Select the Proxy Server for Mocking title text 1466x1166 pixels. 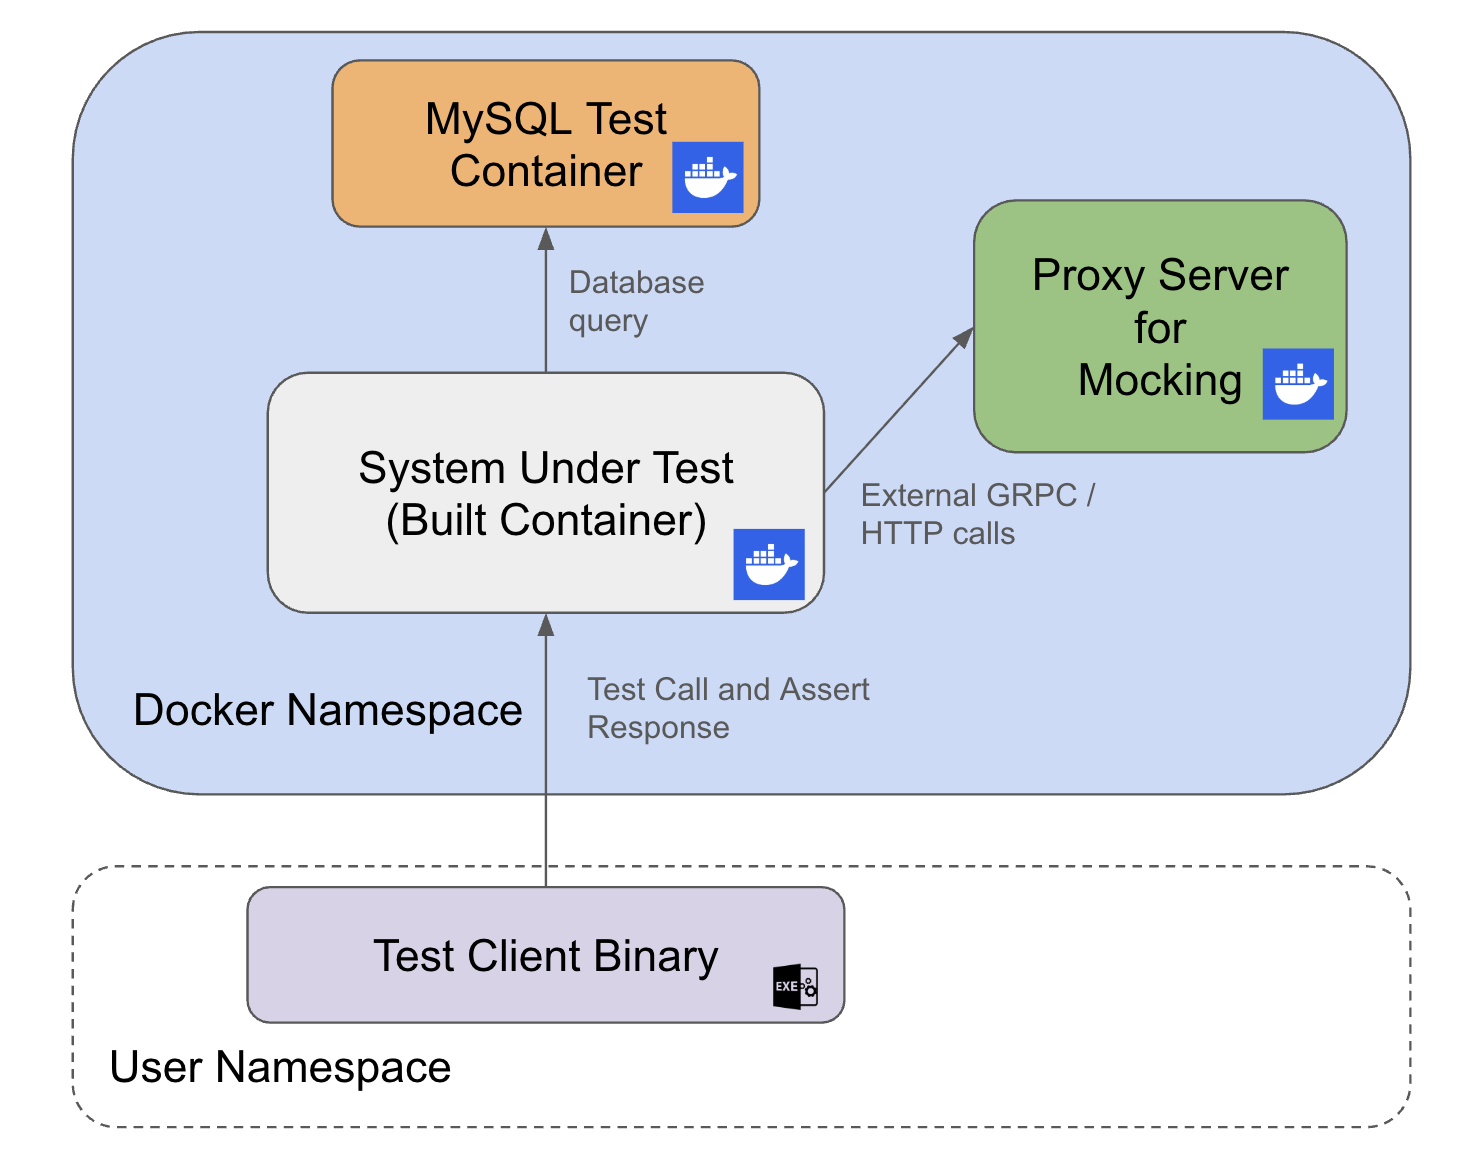point(1160,327)
